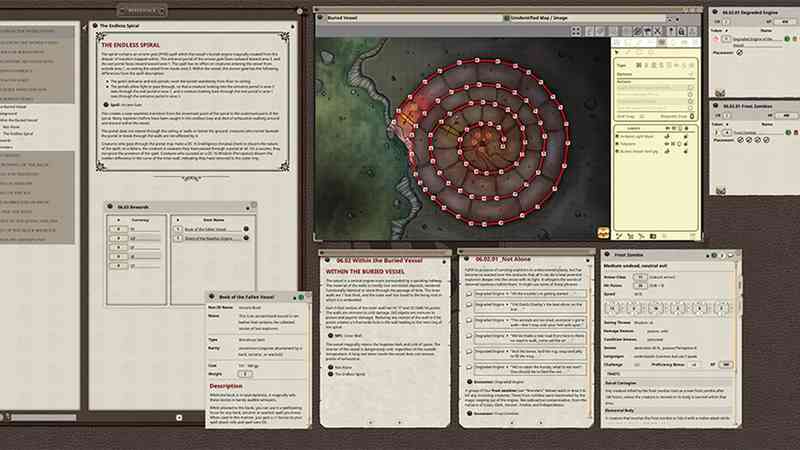Viewport: 800px width, 450px height.
Task: Open The Endless Spiral link icon in Buried Vessel story
Action: [x=328, y=375]
